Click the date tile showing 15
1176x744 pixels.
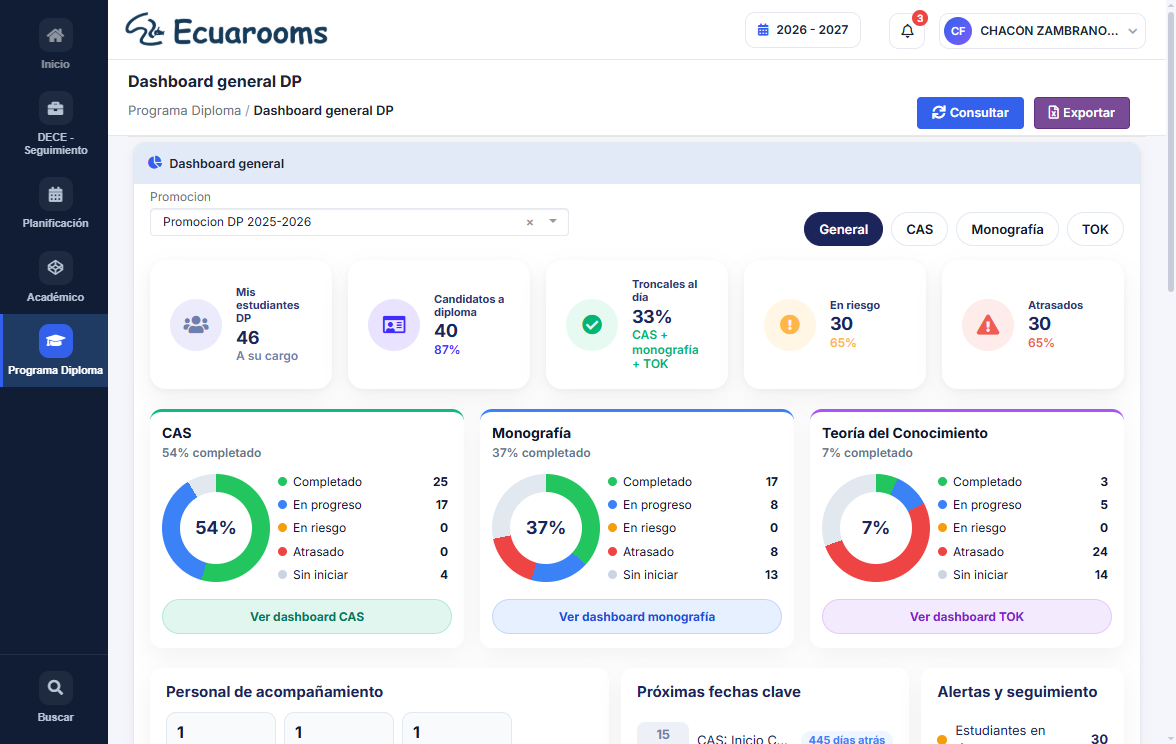[663, 734]
